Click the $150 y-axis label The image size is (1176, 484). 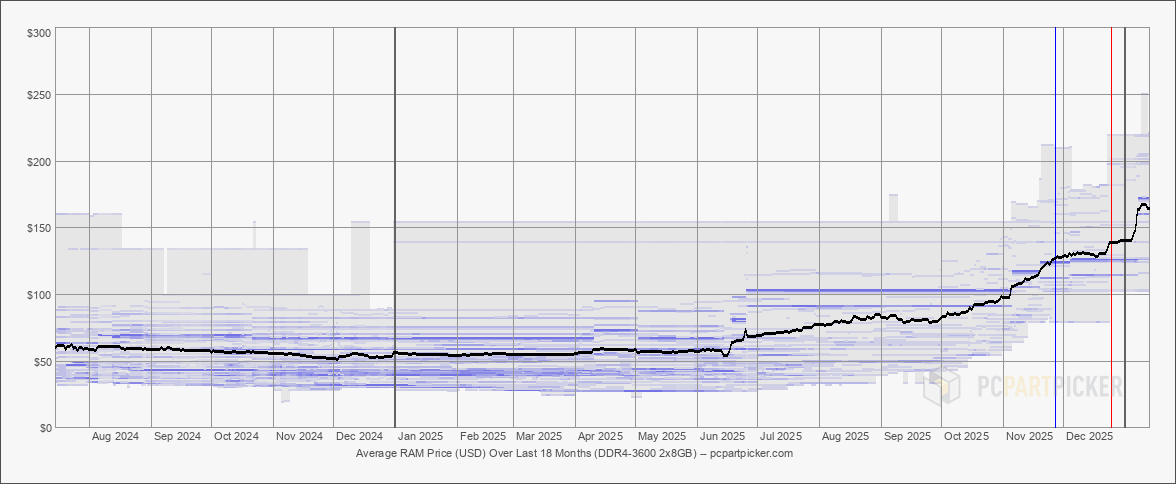pos(40,227)
